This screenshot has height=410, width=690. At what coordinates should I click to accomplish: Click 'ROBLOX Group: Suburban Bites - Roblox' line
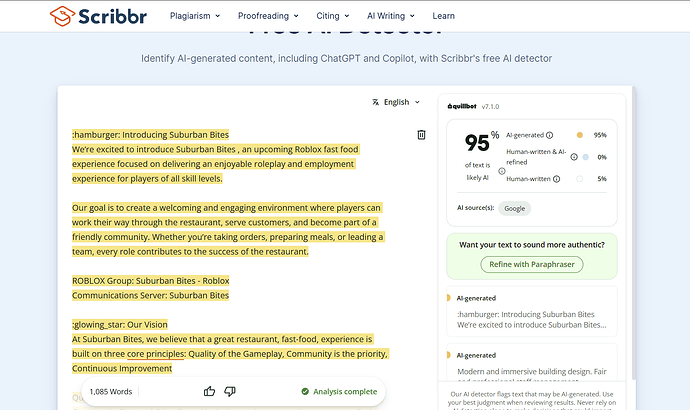(x=150, y=281)
